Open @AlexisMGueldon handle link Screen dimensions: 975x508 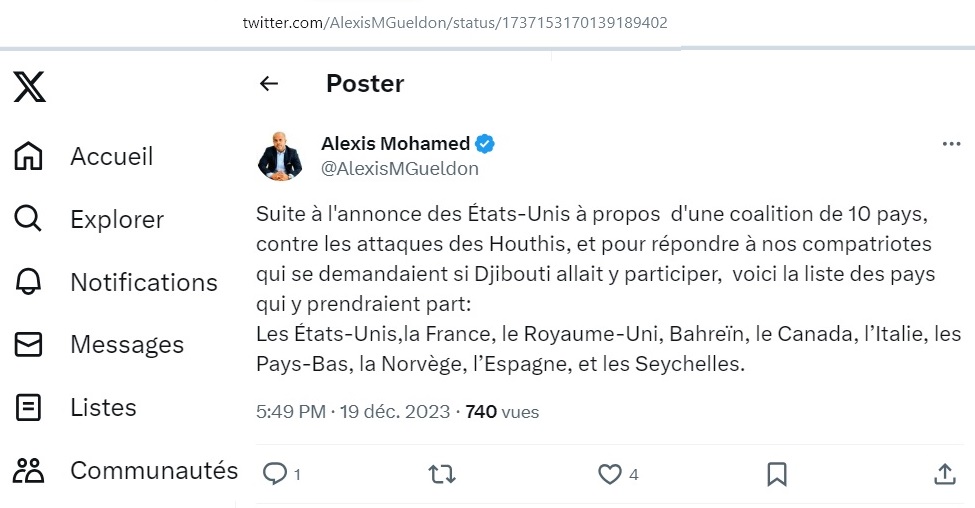(400, 169)
